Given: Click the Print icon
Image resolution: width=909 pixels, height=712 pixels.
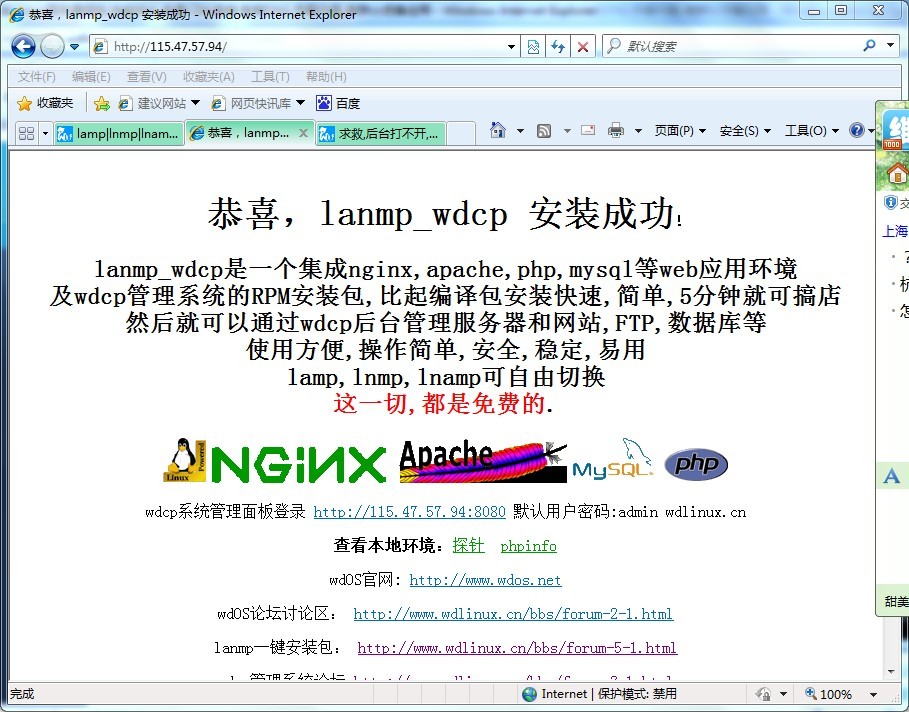Looking at the screenshot, I should click(x=616, y=130).
